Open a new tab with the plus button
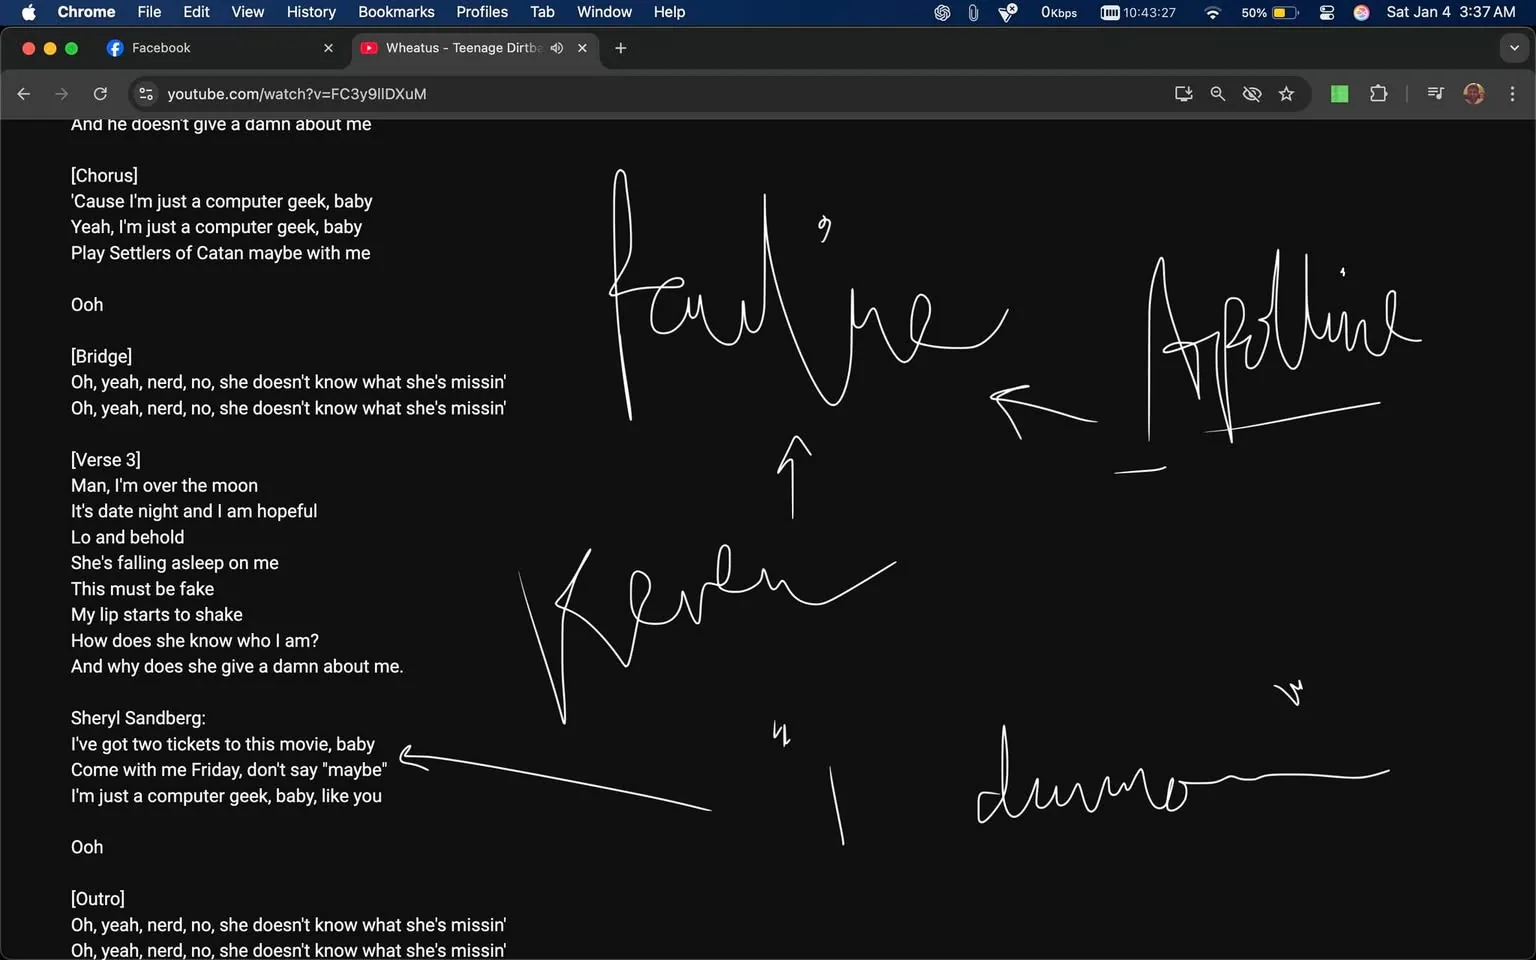The height and width of the screenshot is (960, 1536). point(620,48)
